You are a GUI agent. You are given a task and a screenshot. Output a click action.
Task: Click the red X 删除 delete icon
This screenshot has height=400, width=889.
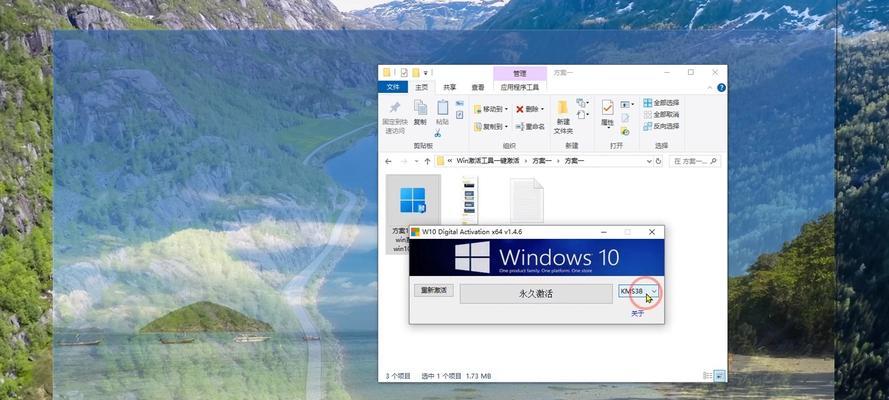pos(519,109)
